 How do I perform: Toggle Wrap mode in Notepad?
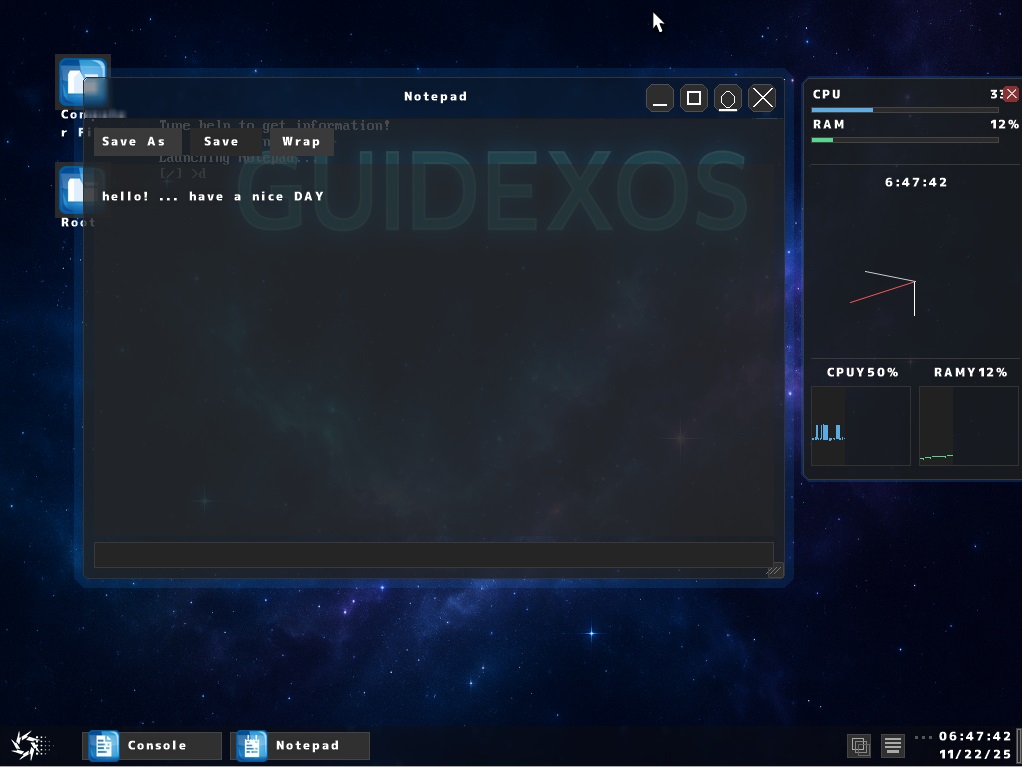click(301, 141)
